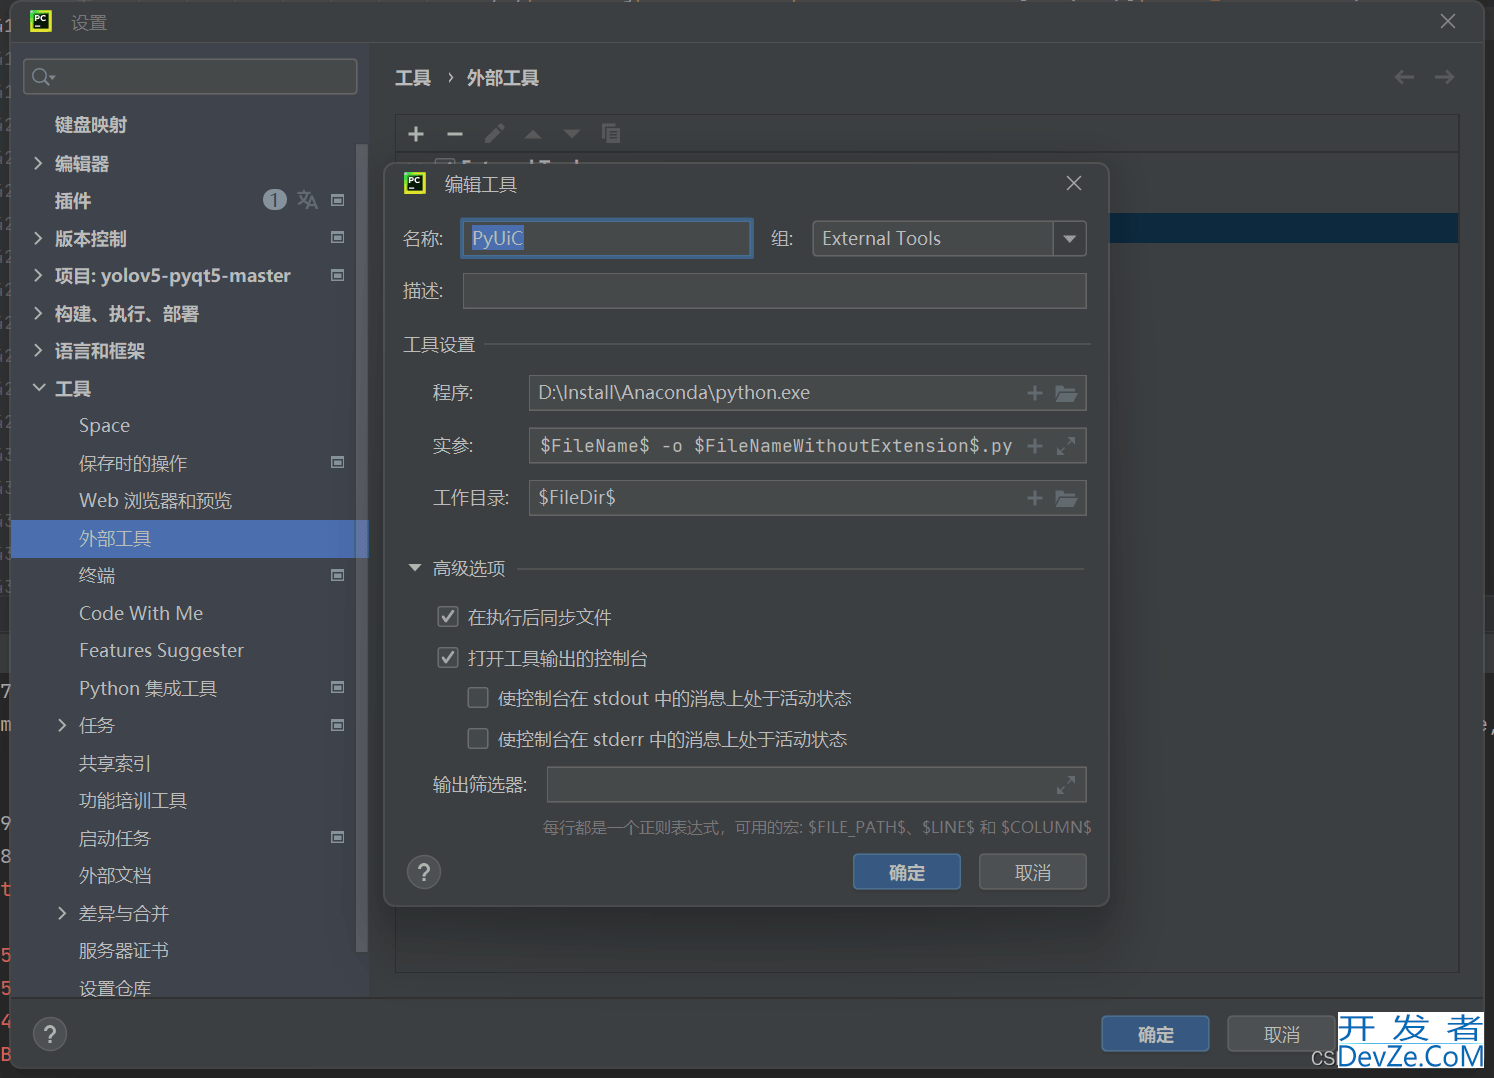The width and height of the screenshot is (1494, 1078).
Task: Expand the 版本控制 settings node
Action: pyautogui.click(x=38, y=238)
